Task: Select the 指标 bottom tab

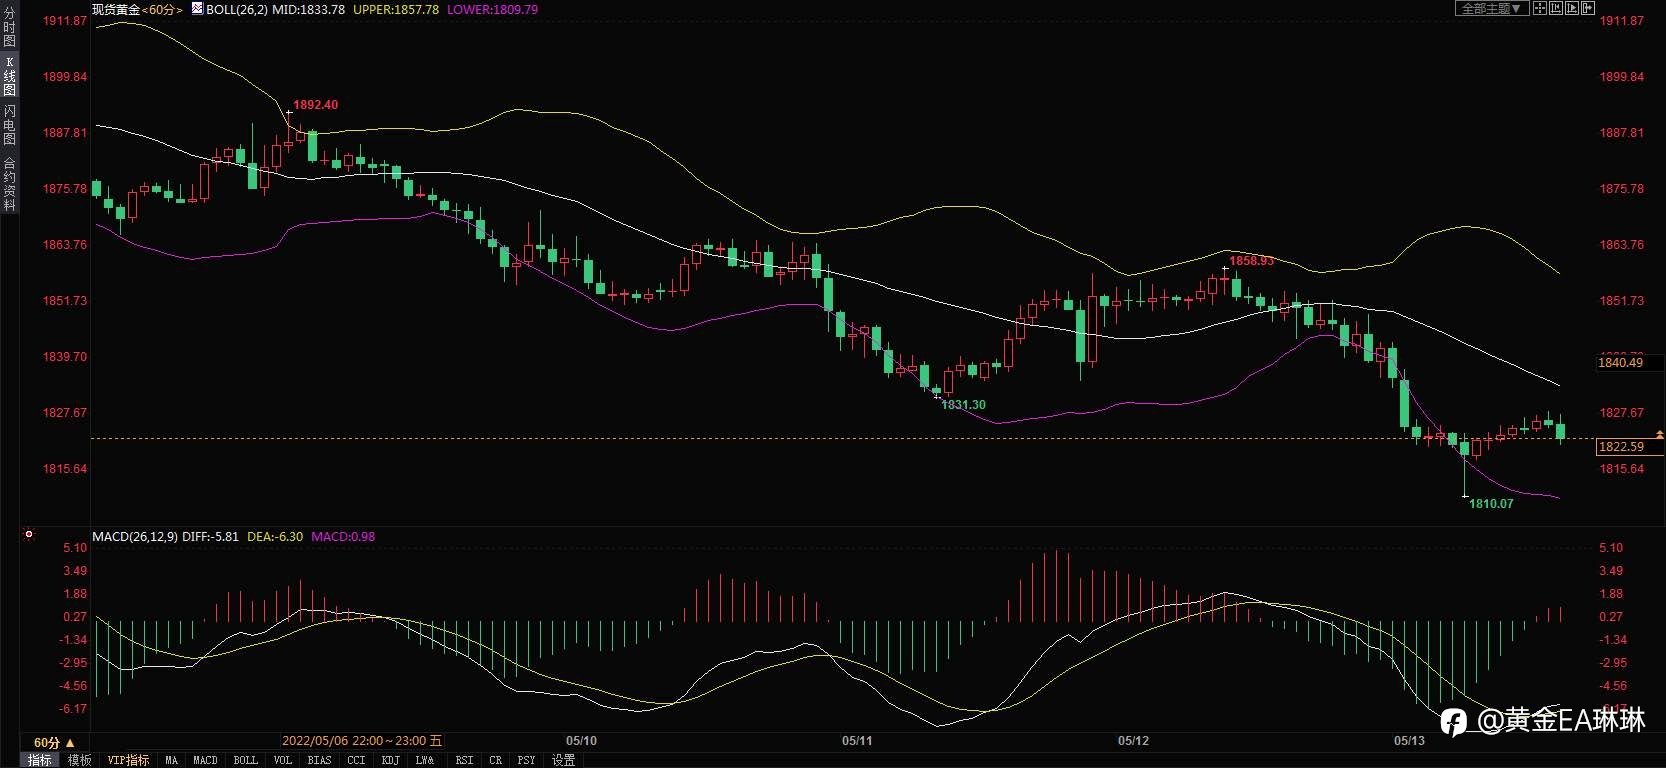Action: tap(39, 760)
